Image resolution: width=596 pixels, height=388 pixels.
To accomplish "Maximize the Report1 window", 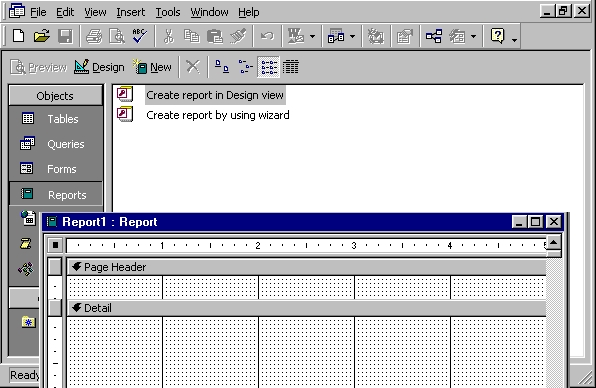I will pos(536,222).
